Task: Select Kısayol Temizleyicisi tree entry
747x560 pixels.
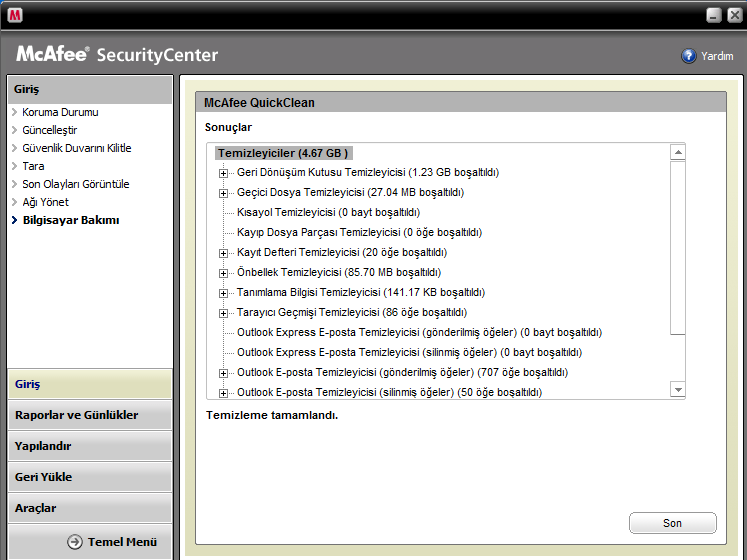Action: pos(328,213)
